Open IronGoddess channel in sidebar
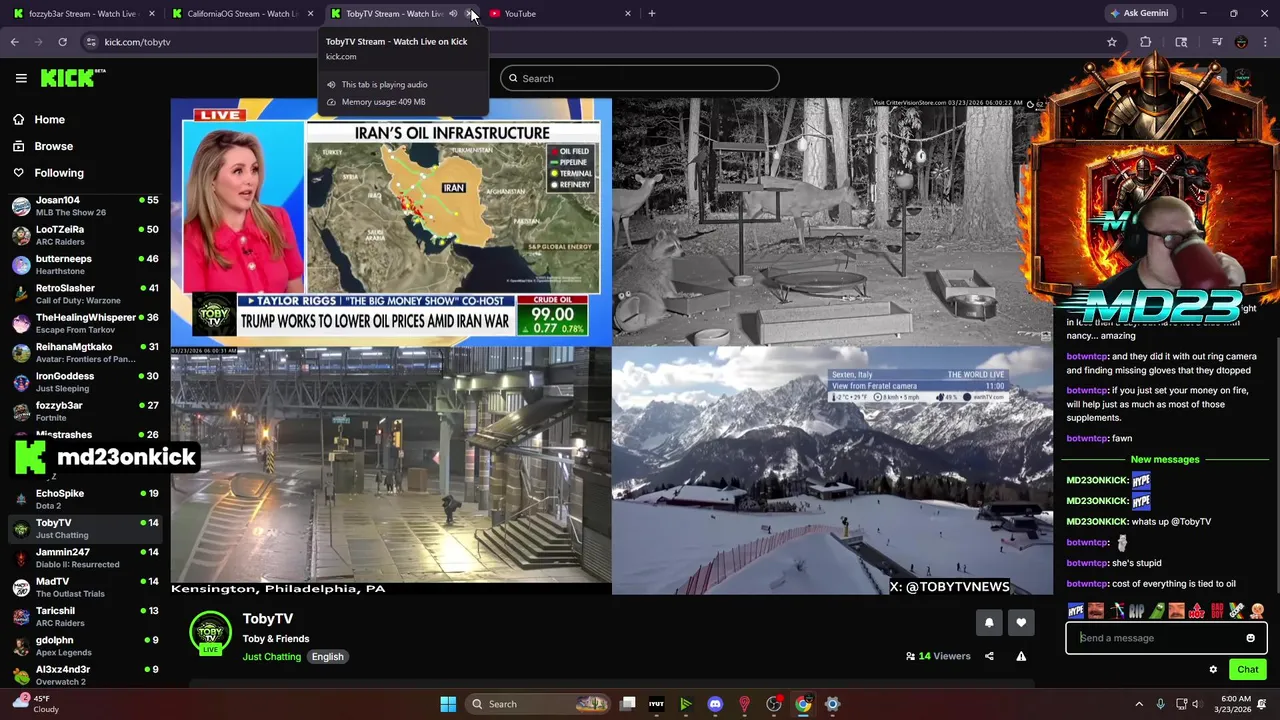Image resolution: width=1280 pixels, height=720 pixels. pos(85,382)
